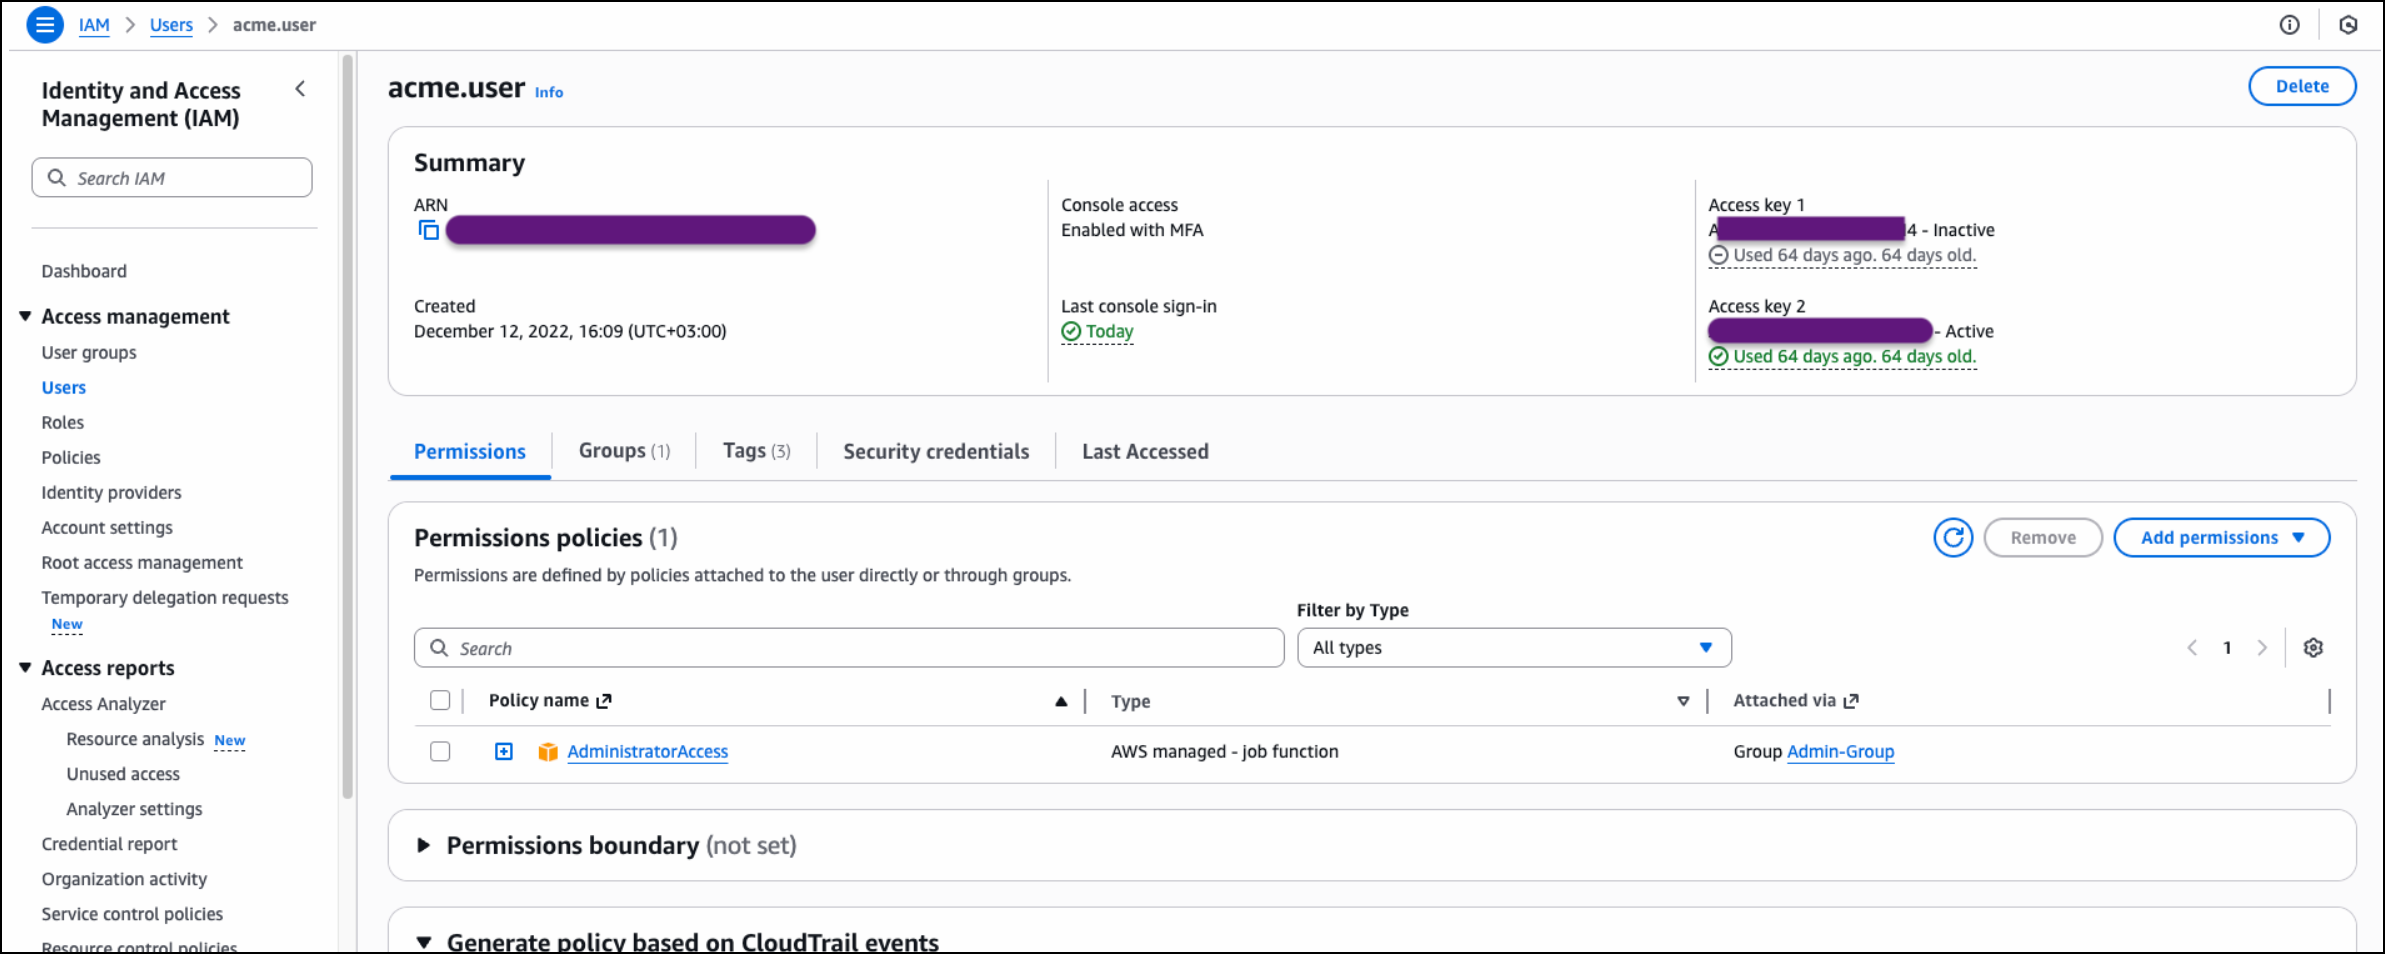Expand AdministratorAccess policy row plus icon

[x=504, y=751]
